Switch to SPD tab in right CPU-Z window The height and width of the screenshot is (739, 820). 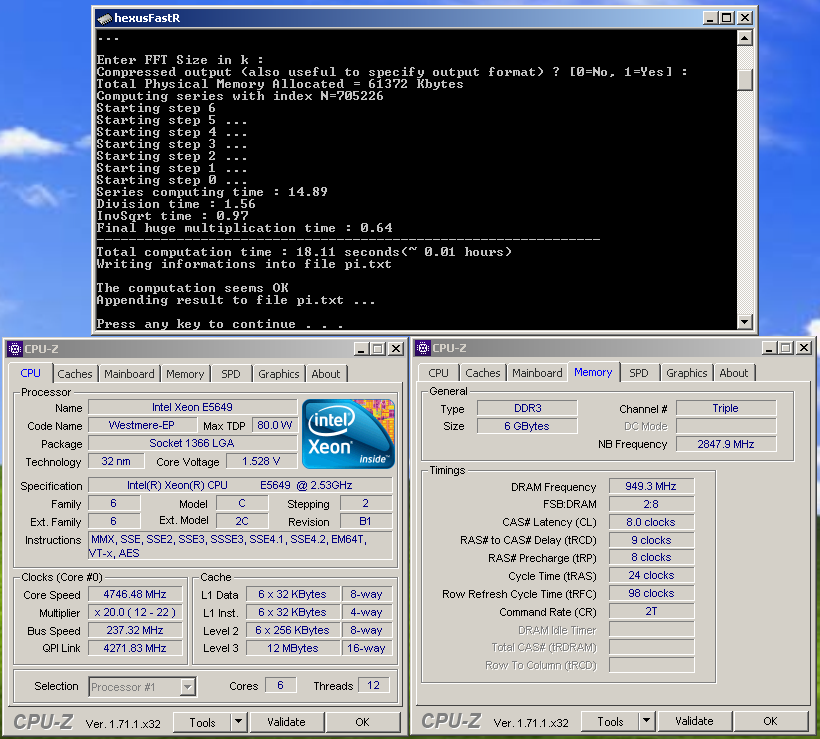click(x=639, y=373)
